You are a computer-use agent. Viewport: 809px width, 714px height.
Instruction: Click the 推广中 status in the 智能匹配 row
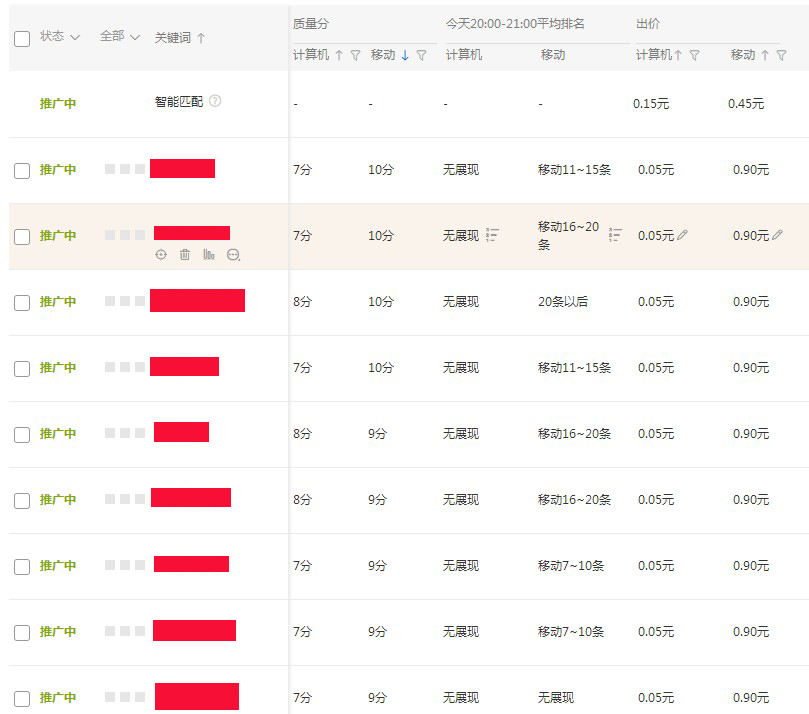[x=58, y=104]
